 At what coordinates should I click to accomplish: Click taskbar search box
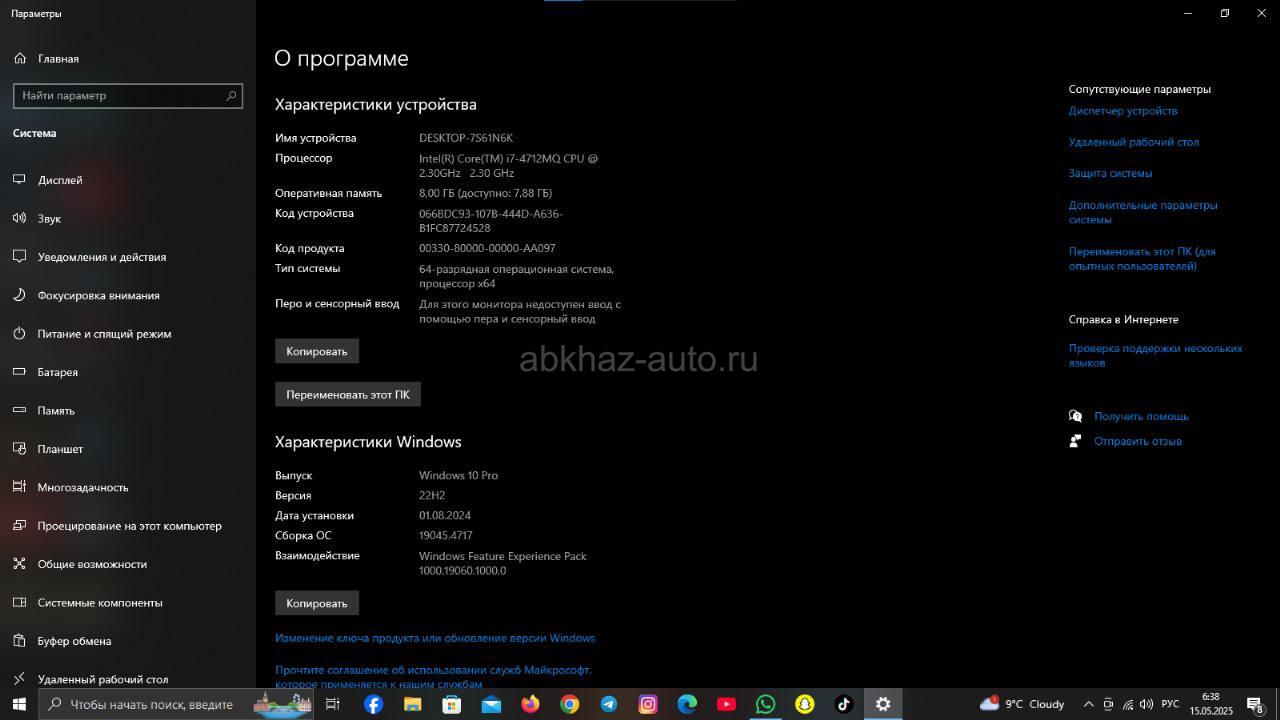tap(176, 704)
